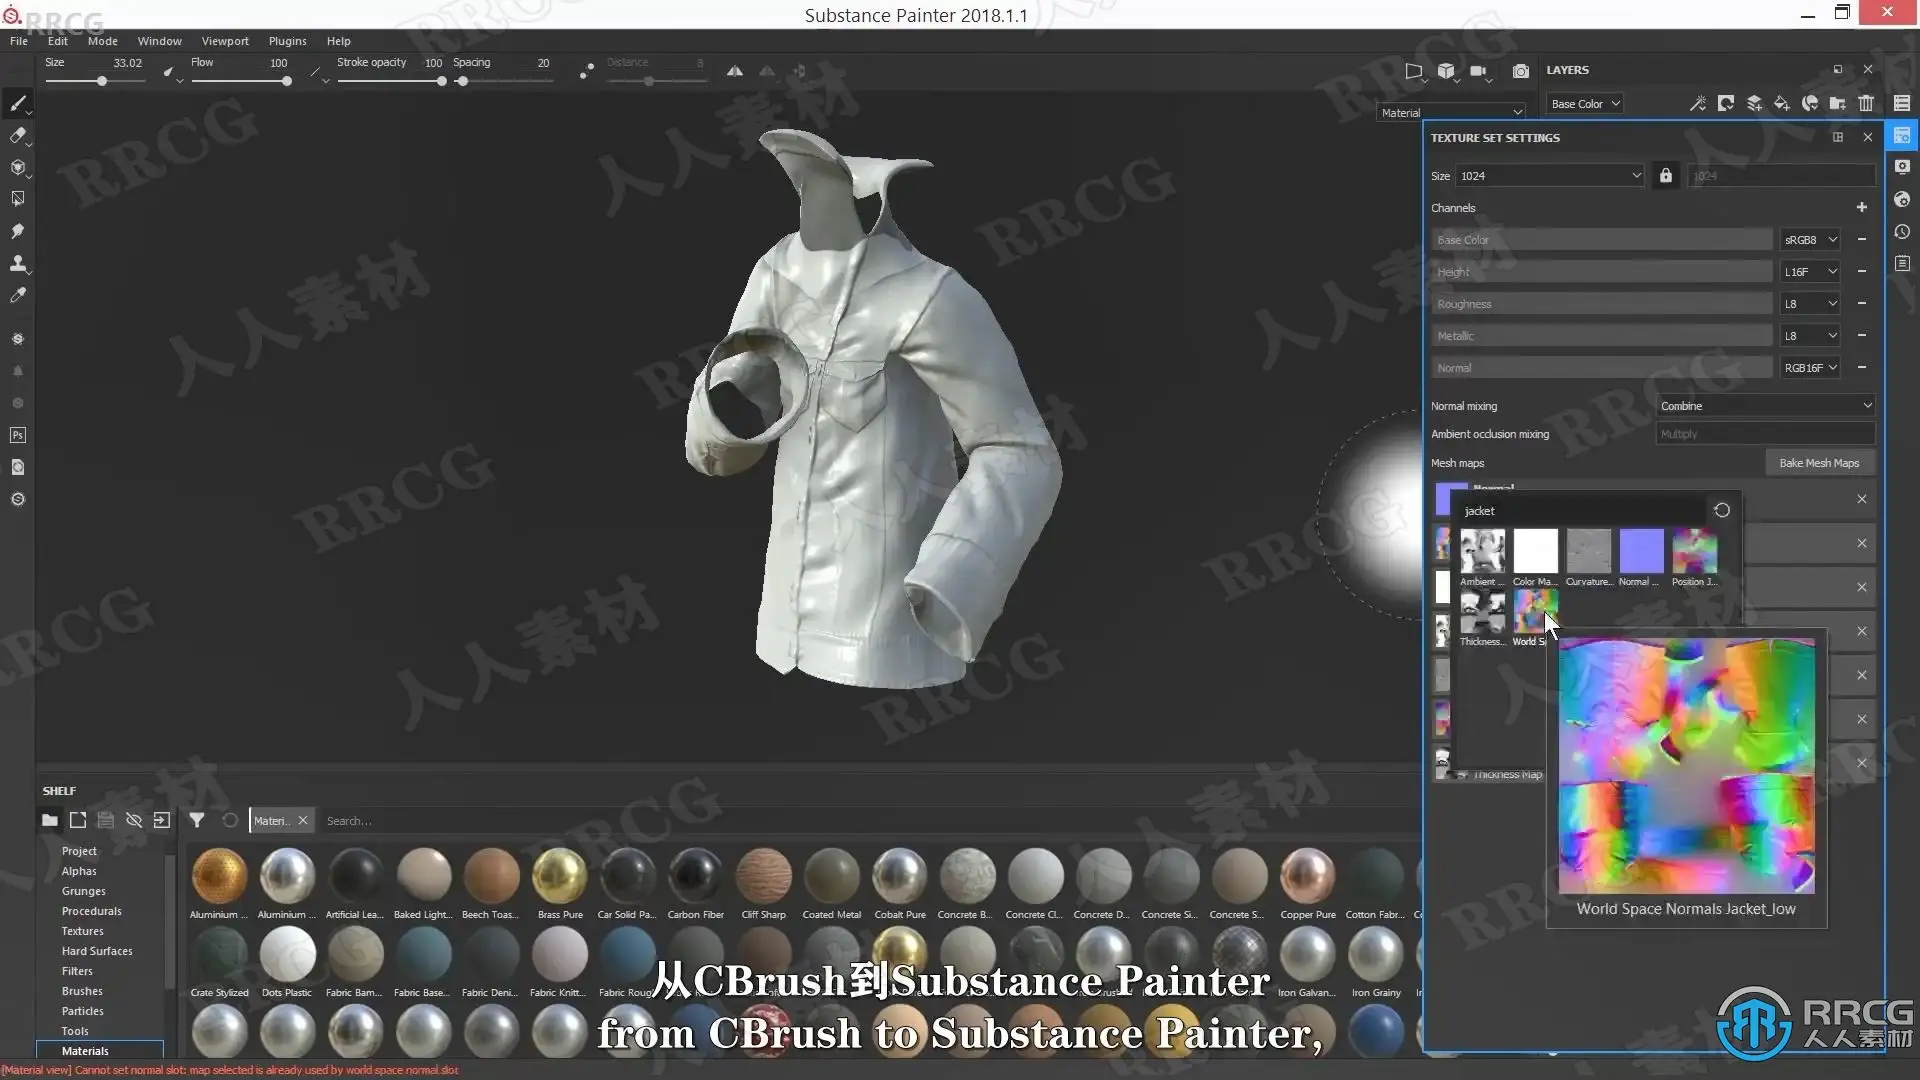This screenshot has width=1920, height=1080.
Task: Select the Smudge tool
Action: click(18, 231)
